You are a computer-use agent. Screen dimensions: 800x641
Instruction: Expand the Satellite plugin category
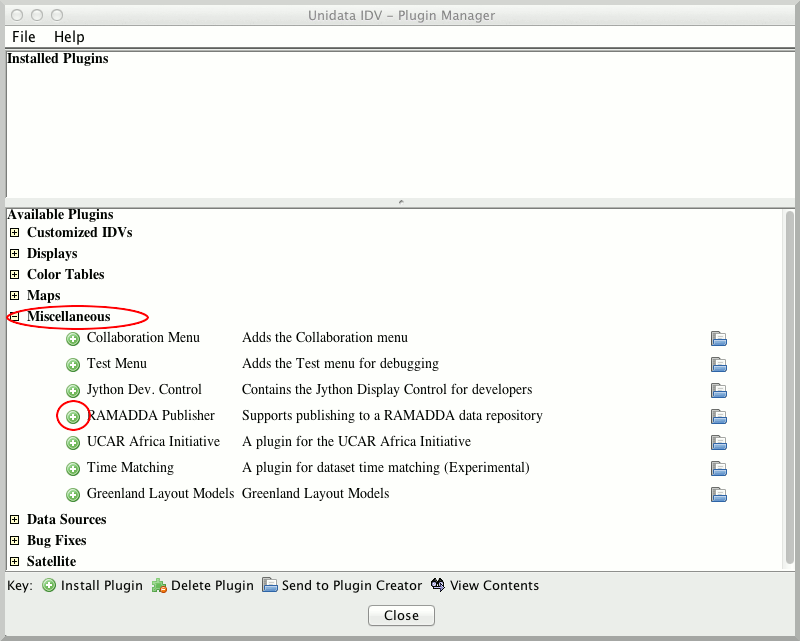point(15,562)
